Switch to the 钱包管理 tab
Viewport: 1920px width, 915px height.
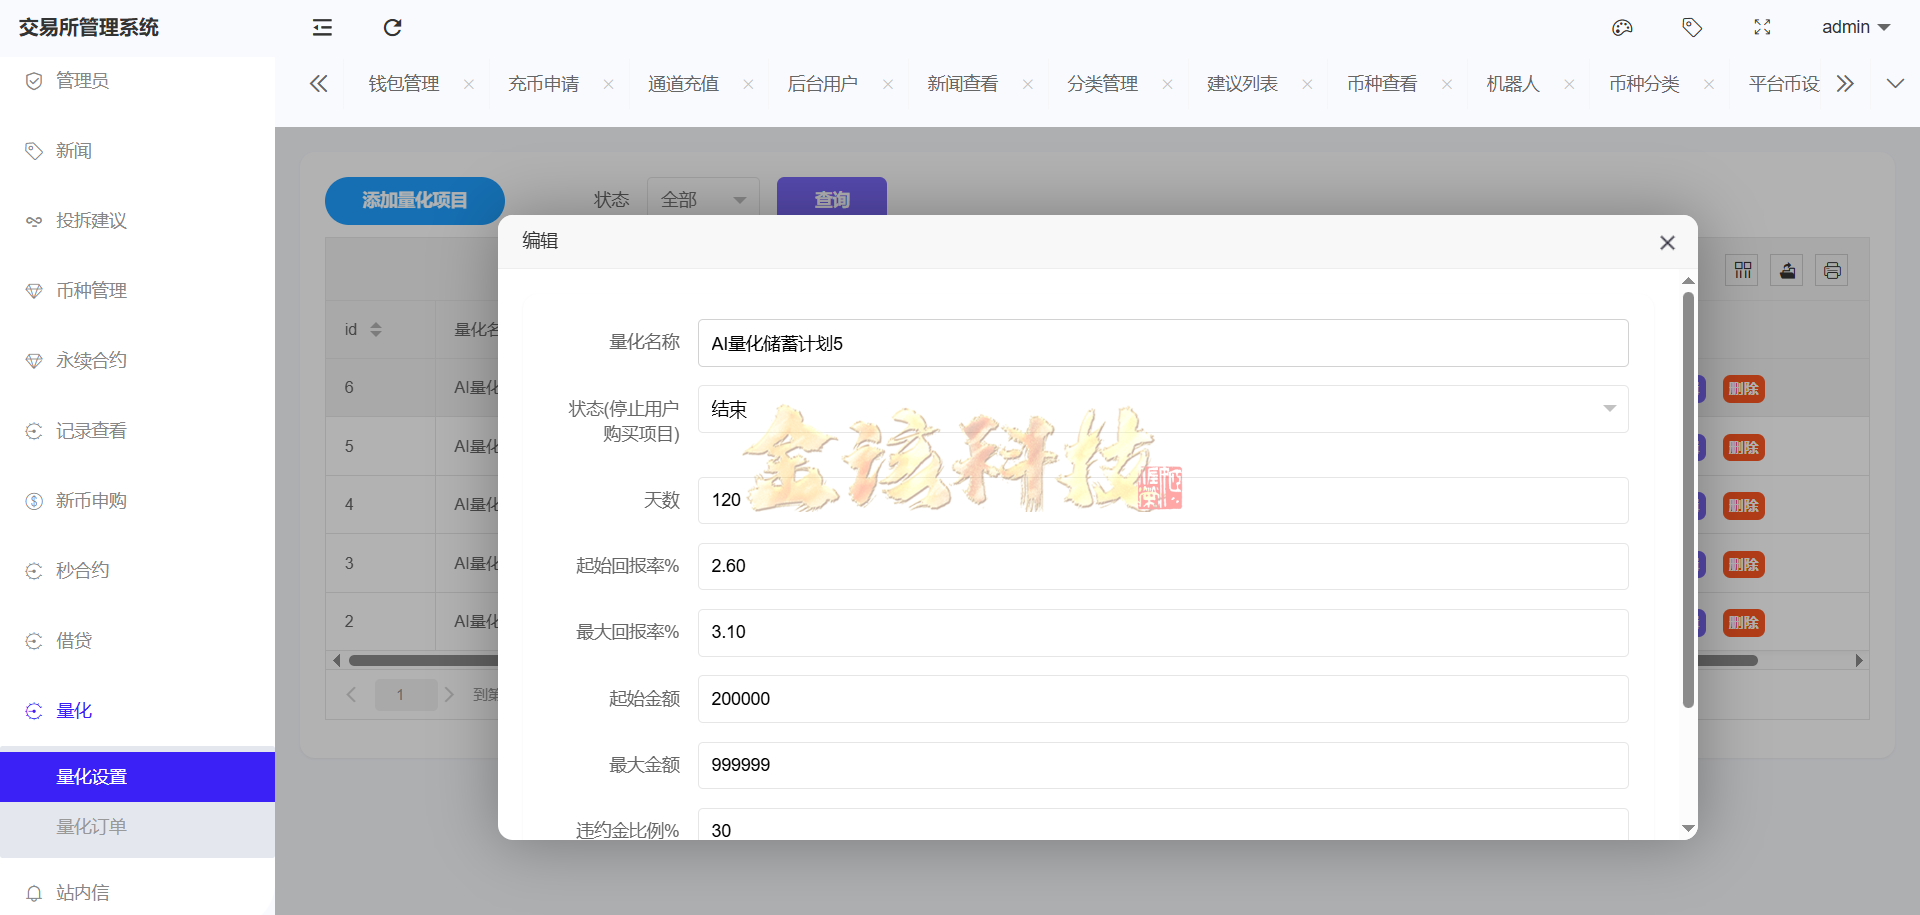tap(403, 84)
